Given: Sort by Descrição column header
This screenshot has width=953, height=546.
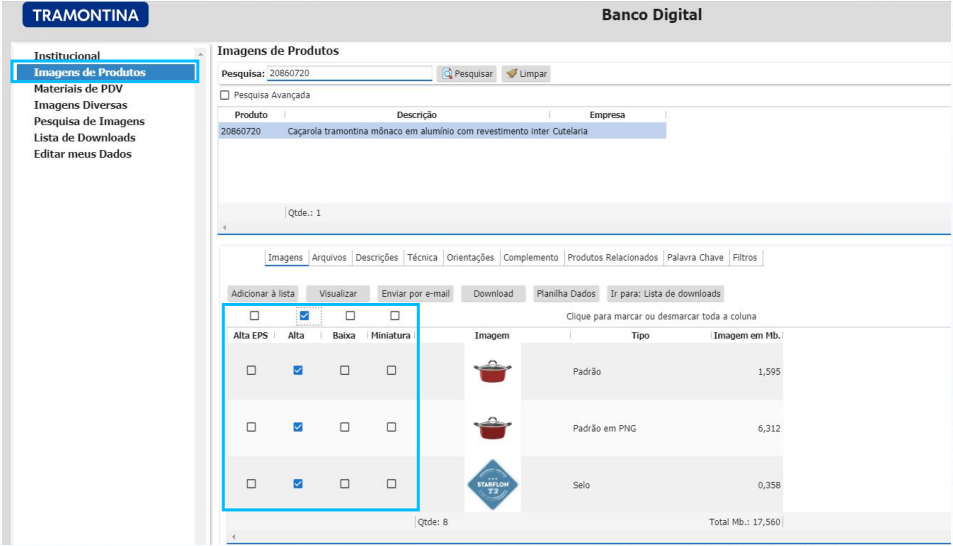Looking at the screenshot, I should click(x=417, y=115).
